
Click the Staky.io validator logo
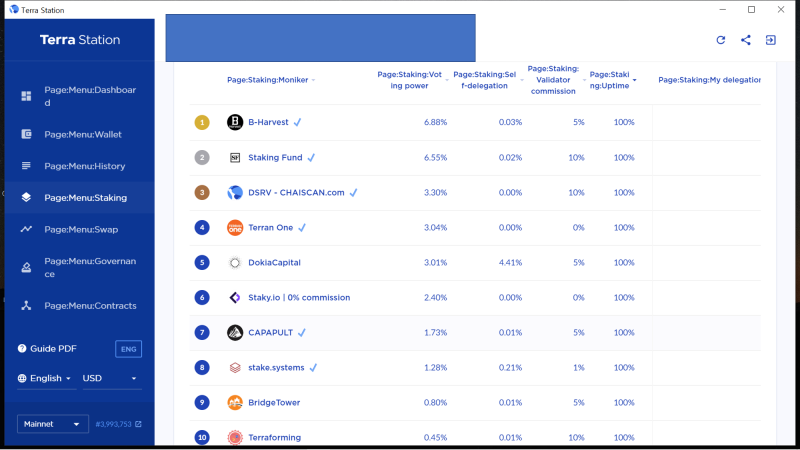pyautogui.click(x=235, y=297)
